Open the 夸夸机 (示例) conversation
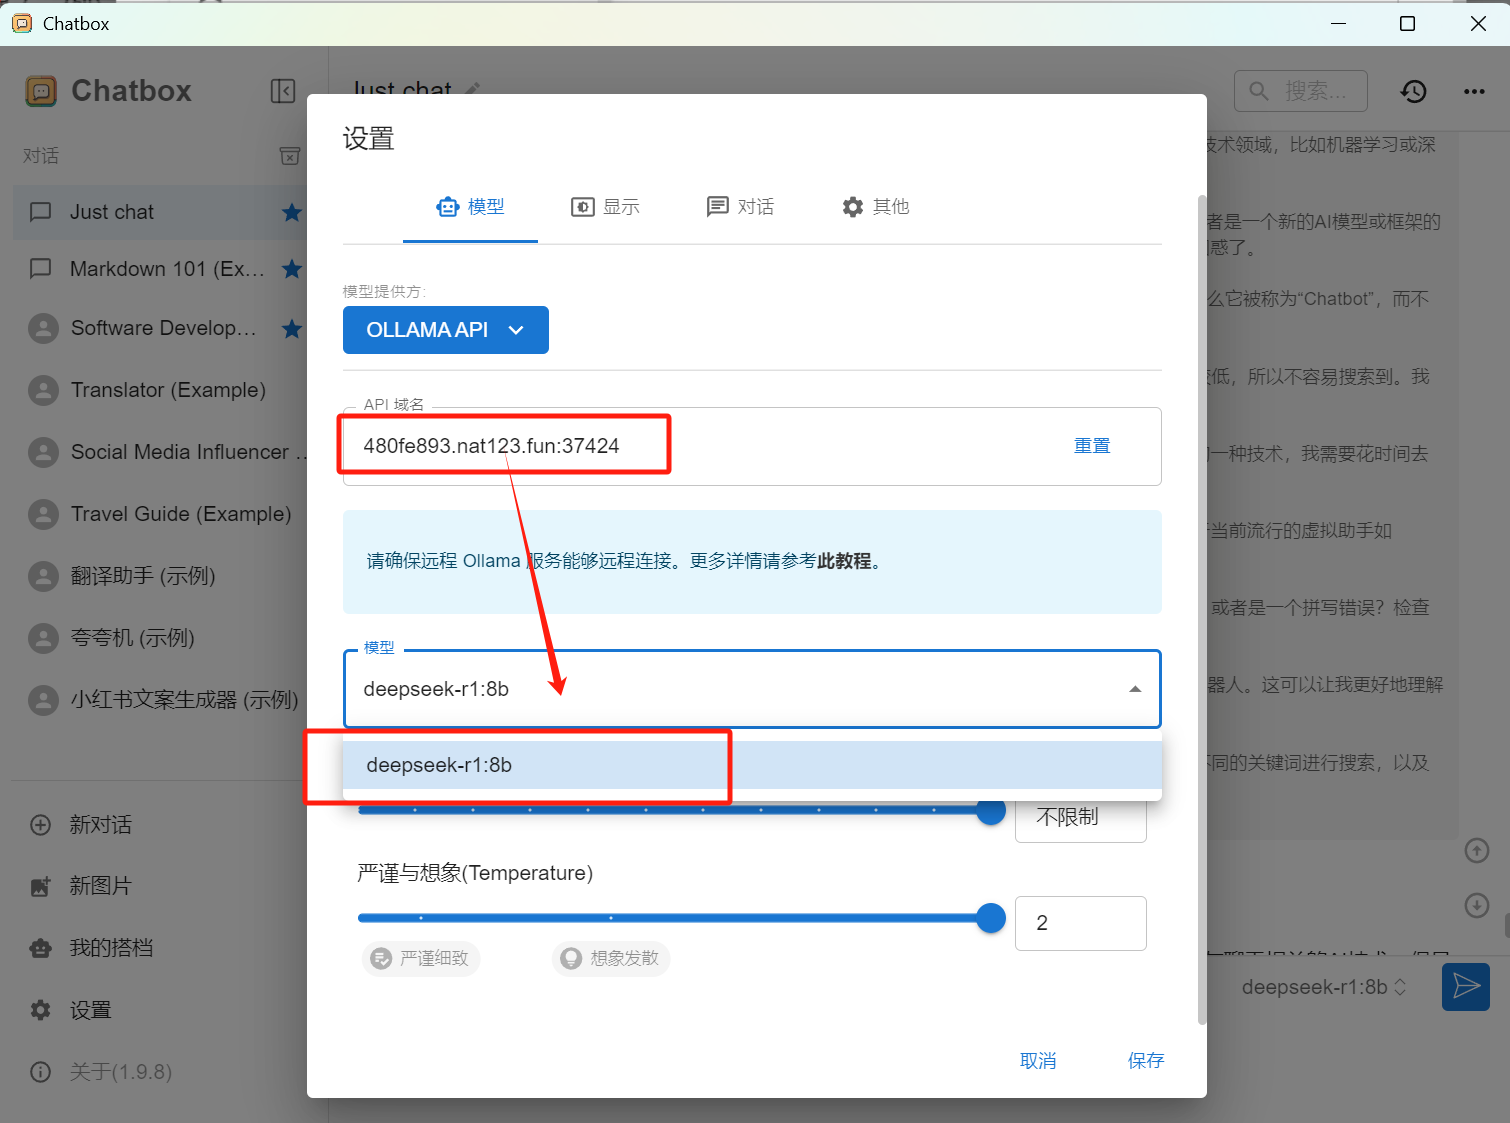 pyautogui.click(x=160, y=638)
